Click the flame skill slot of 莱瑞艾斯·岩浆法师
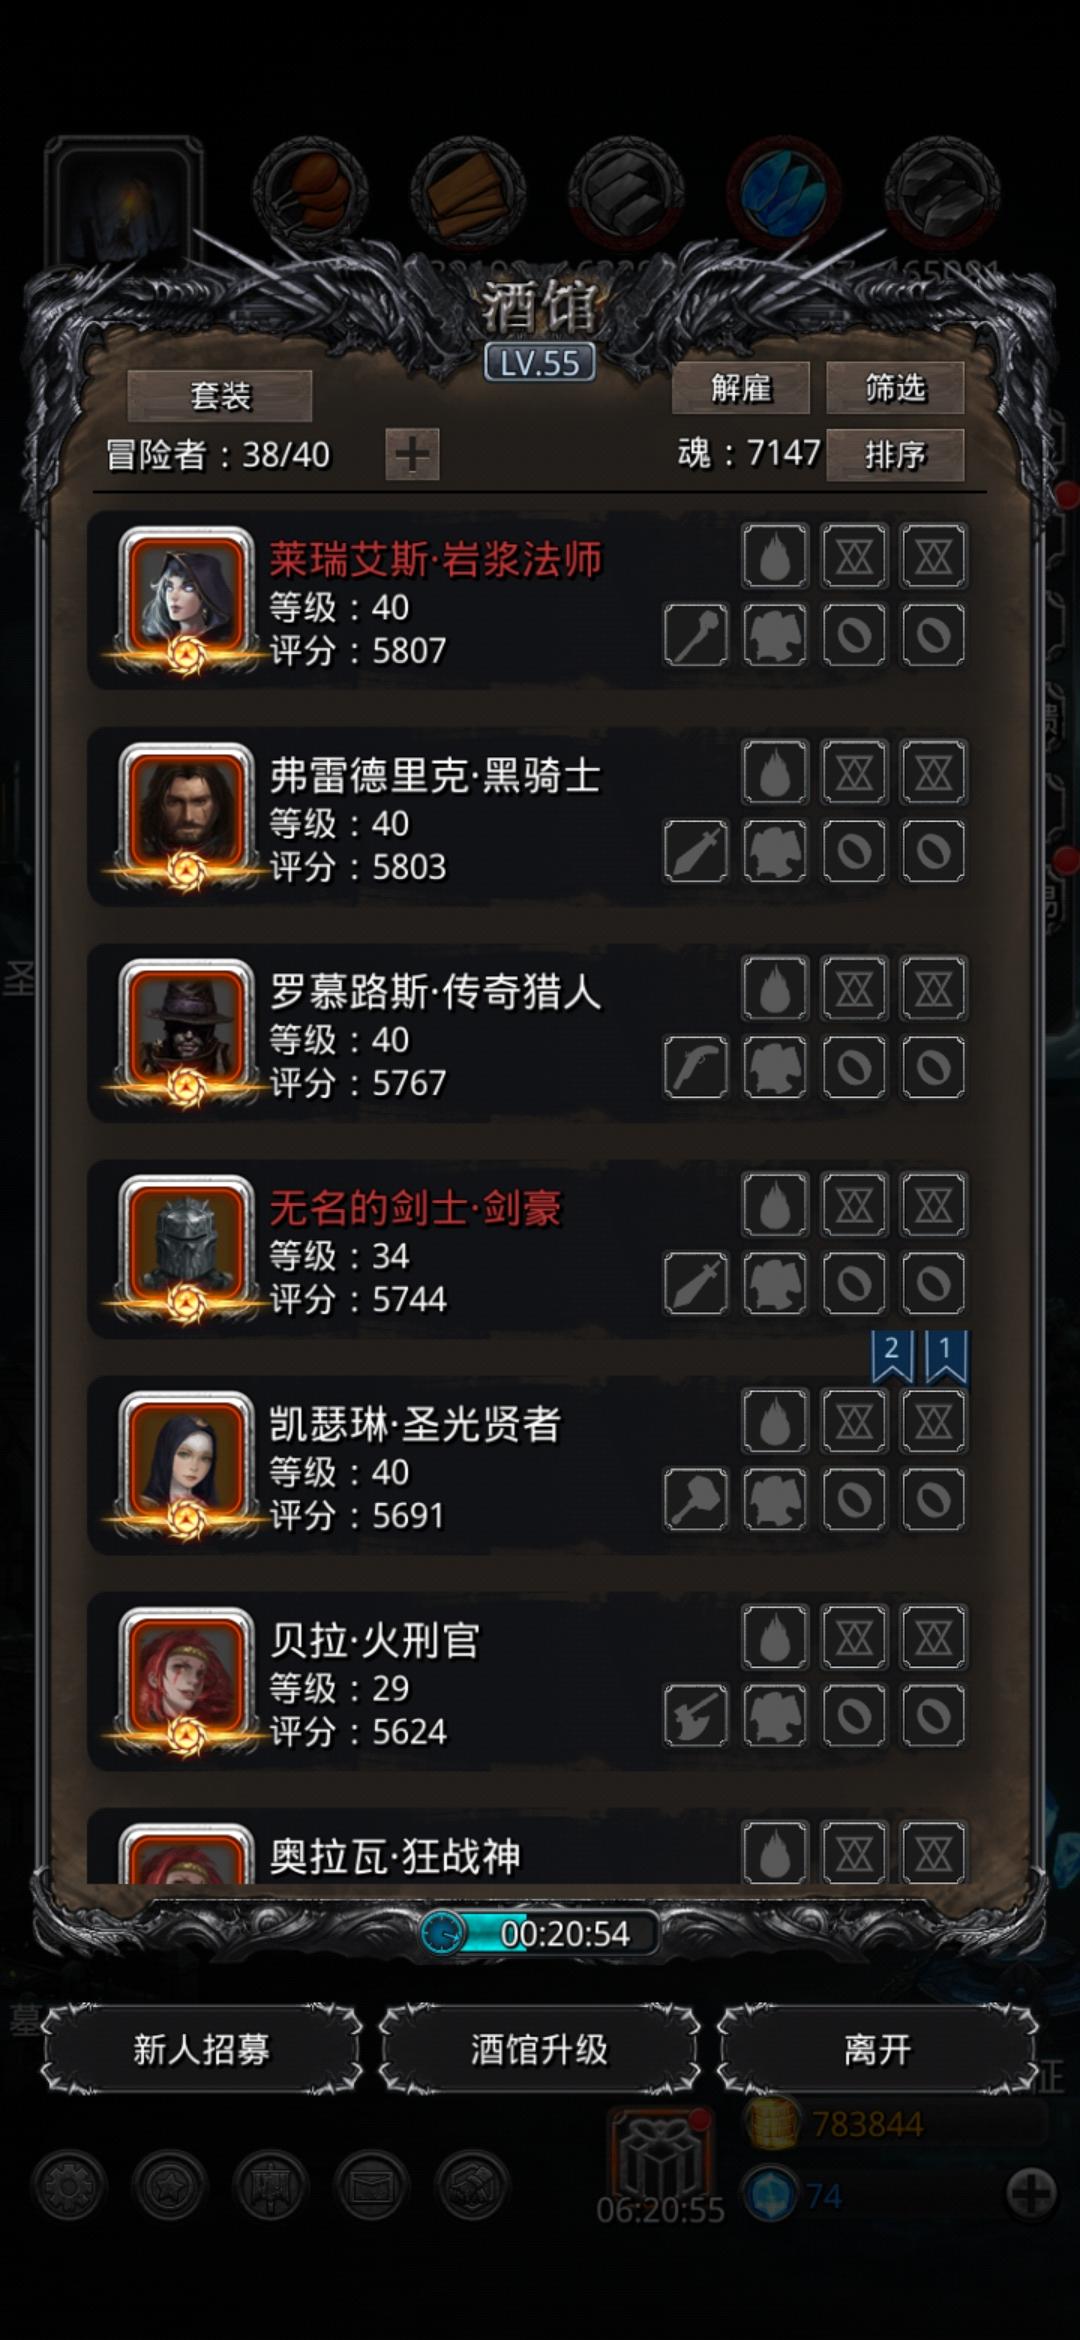 tap(775, 555)
